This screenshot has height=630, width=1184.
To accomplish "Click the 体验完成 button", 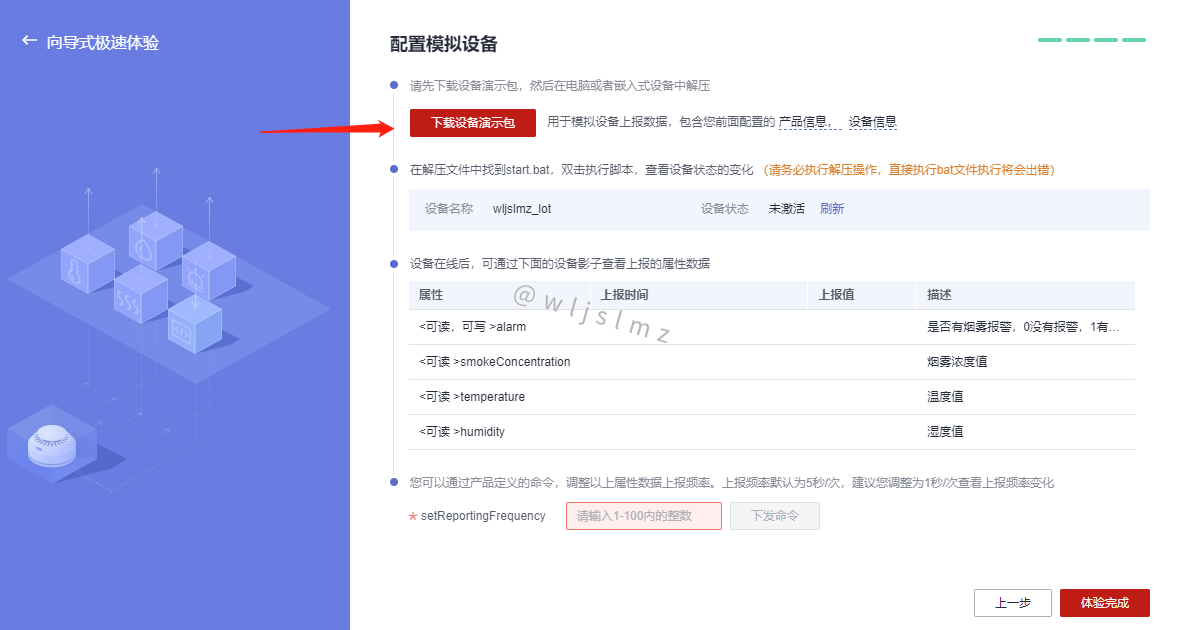I will [x=1105, y=603].
